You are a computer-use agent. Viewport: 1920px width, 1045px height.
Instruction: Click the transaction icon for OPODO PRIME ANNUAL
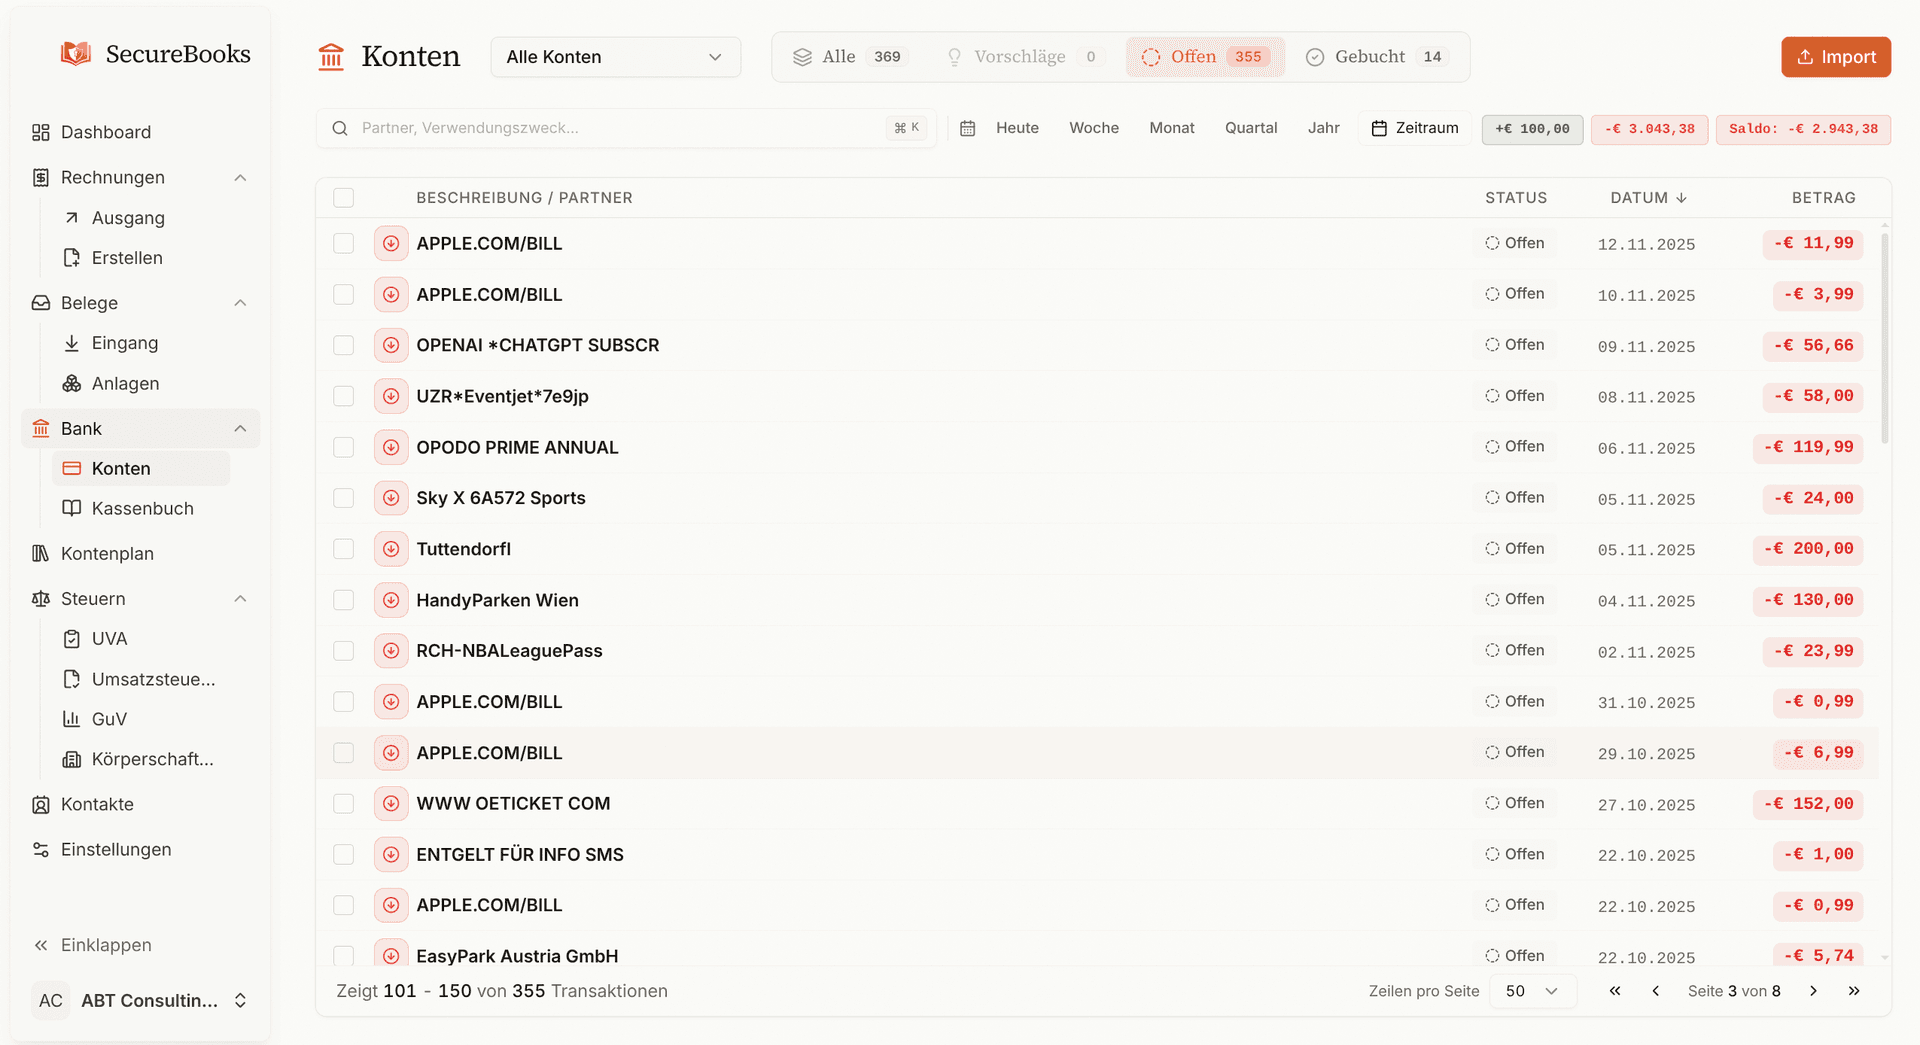pyautogui.click(x=391, y=447)
